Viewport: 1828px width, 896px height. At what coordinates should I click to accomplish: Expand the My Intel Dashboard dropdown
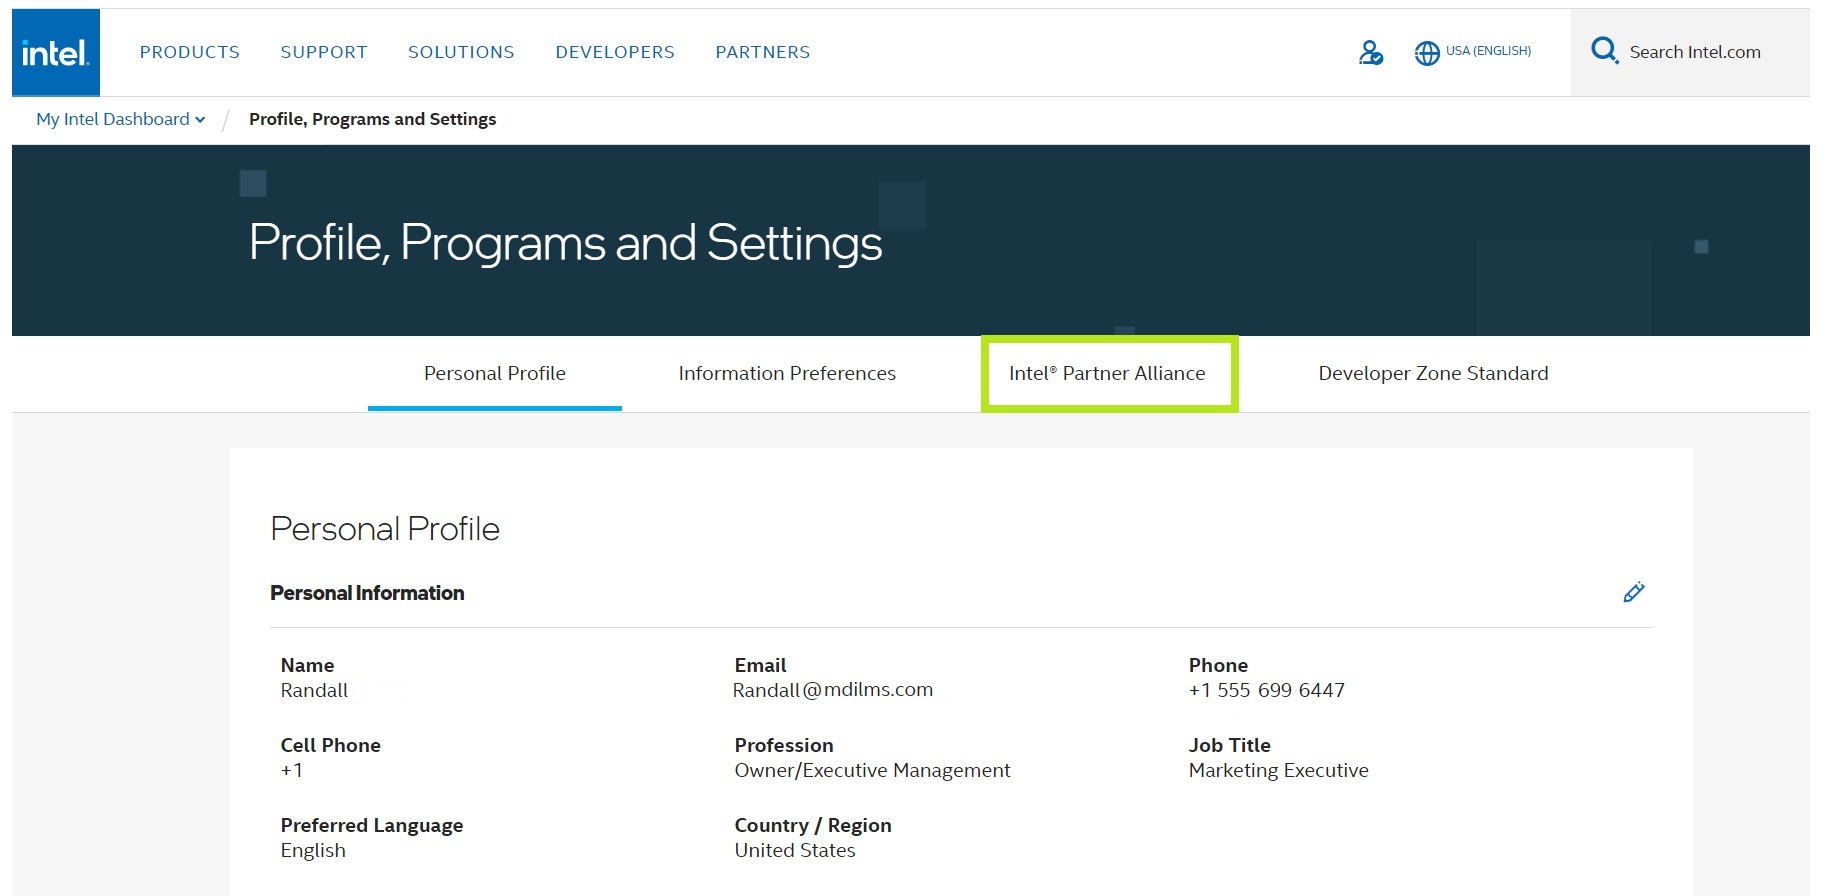[200, 120]
